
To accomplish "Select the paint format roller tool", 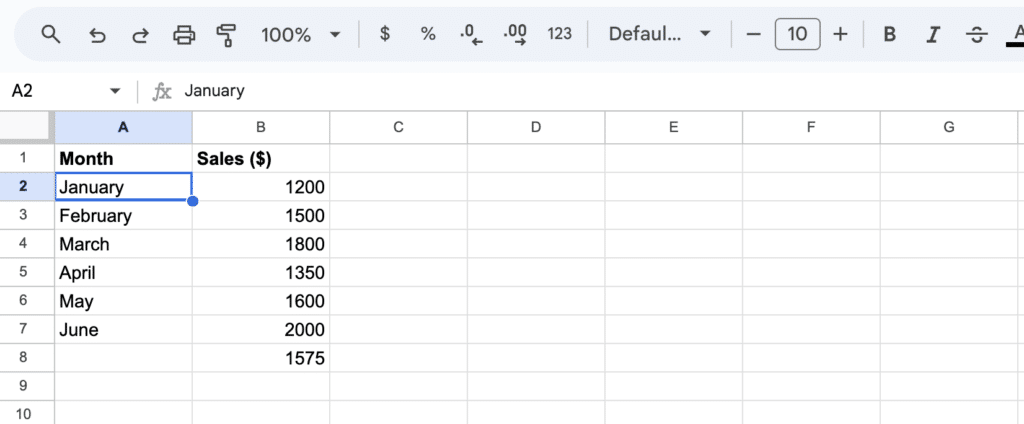I will tap(227, 35).
